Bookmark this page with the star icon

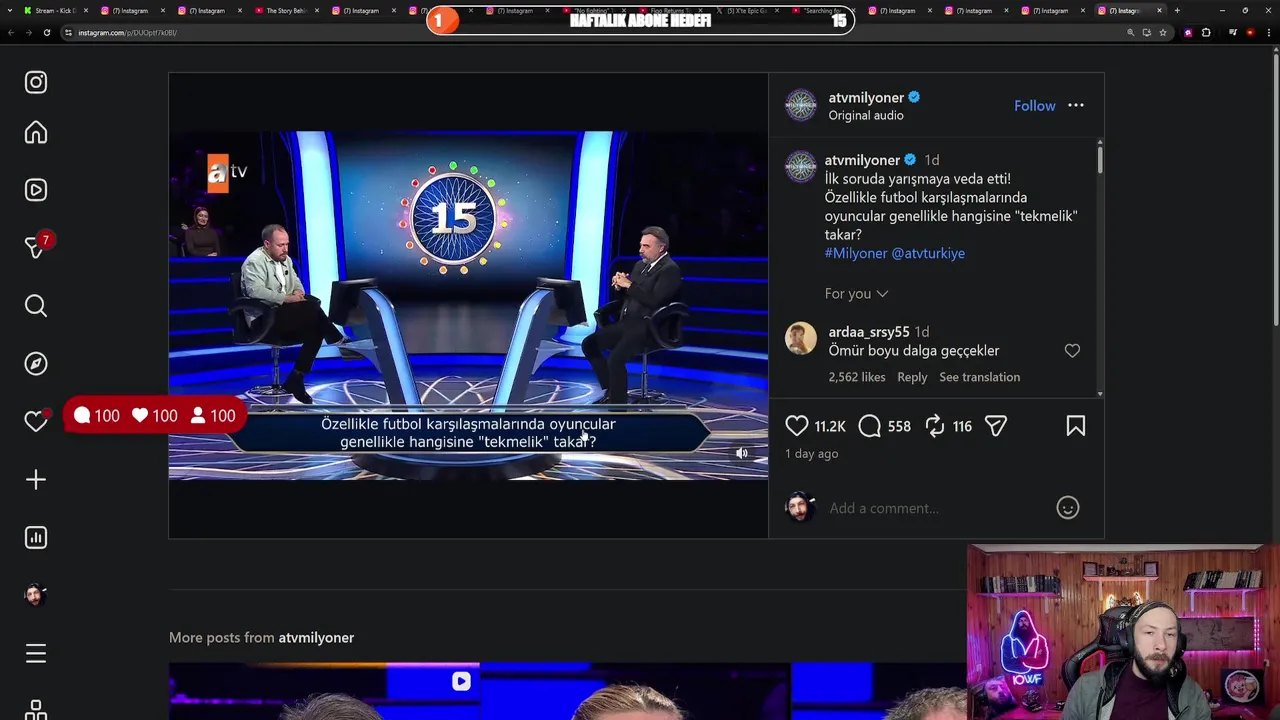[x=1162, y=32]
